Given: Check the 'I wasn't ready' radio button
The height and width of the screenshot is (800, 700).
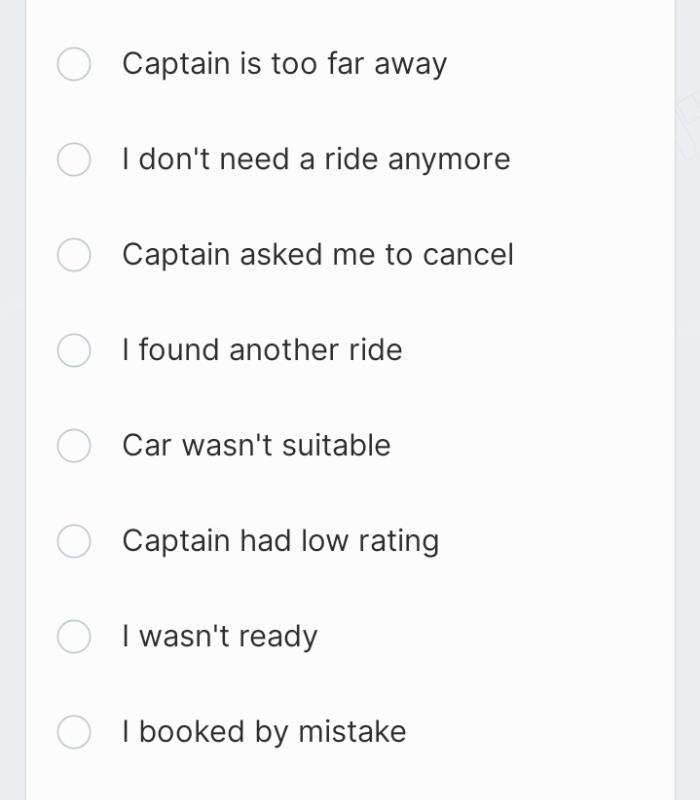Looking at the screenshot, I should [74, 636].
